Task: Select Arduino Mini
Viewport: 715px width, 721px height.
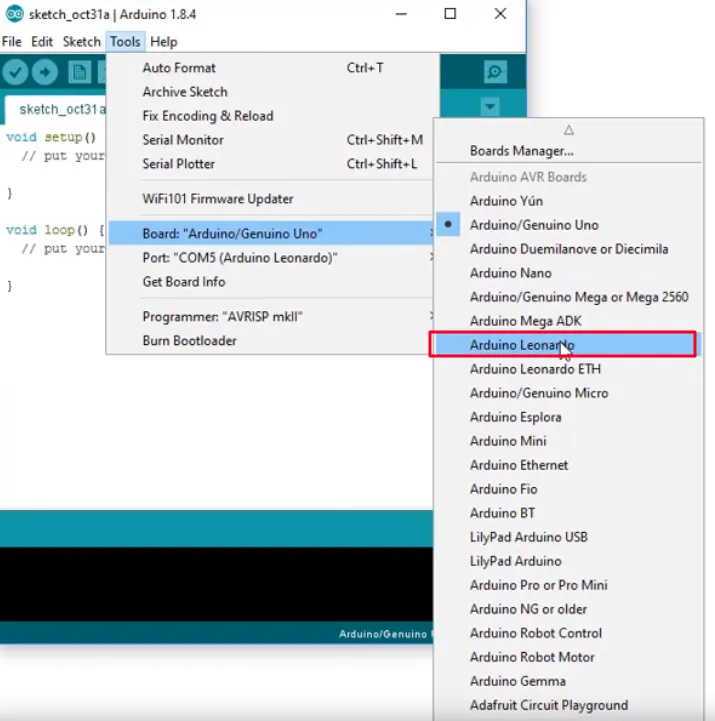Action: click(x=568, y=441)
